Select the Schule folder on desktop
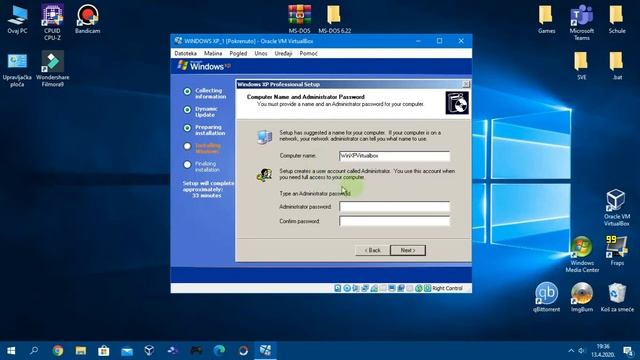The width and height of the screenshot is (640, 360). tap(617, 19)
